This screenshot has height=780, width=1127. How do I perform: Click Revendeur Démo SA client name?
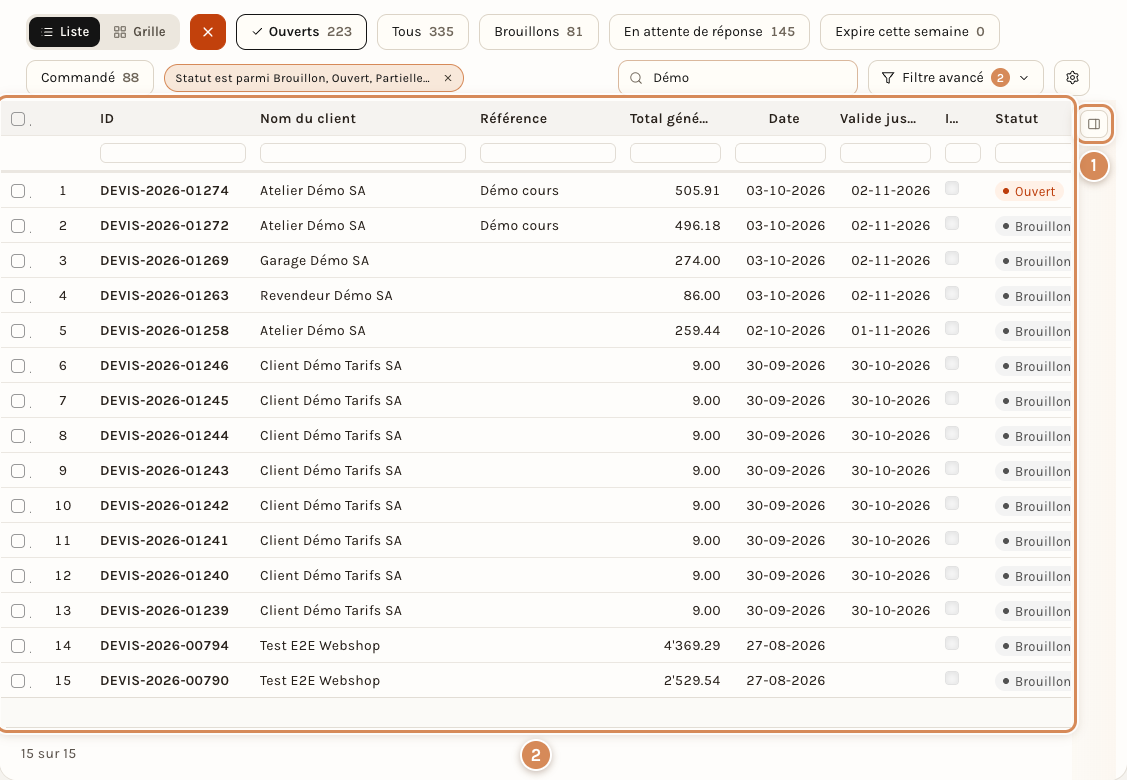326,295
